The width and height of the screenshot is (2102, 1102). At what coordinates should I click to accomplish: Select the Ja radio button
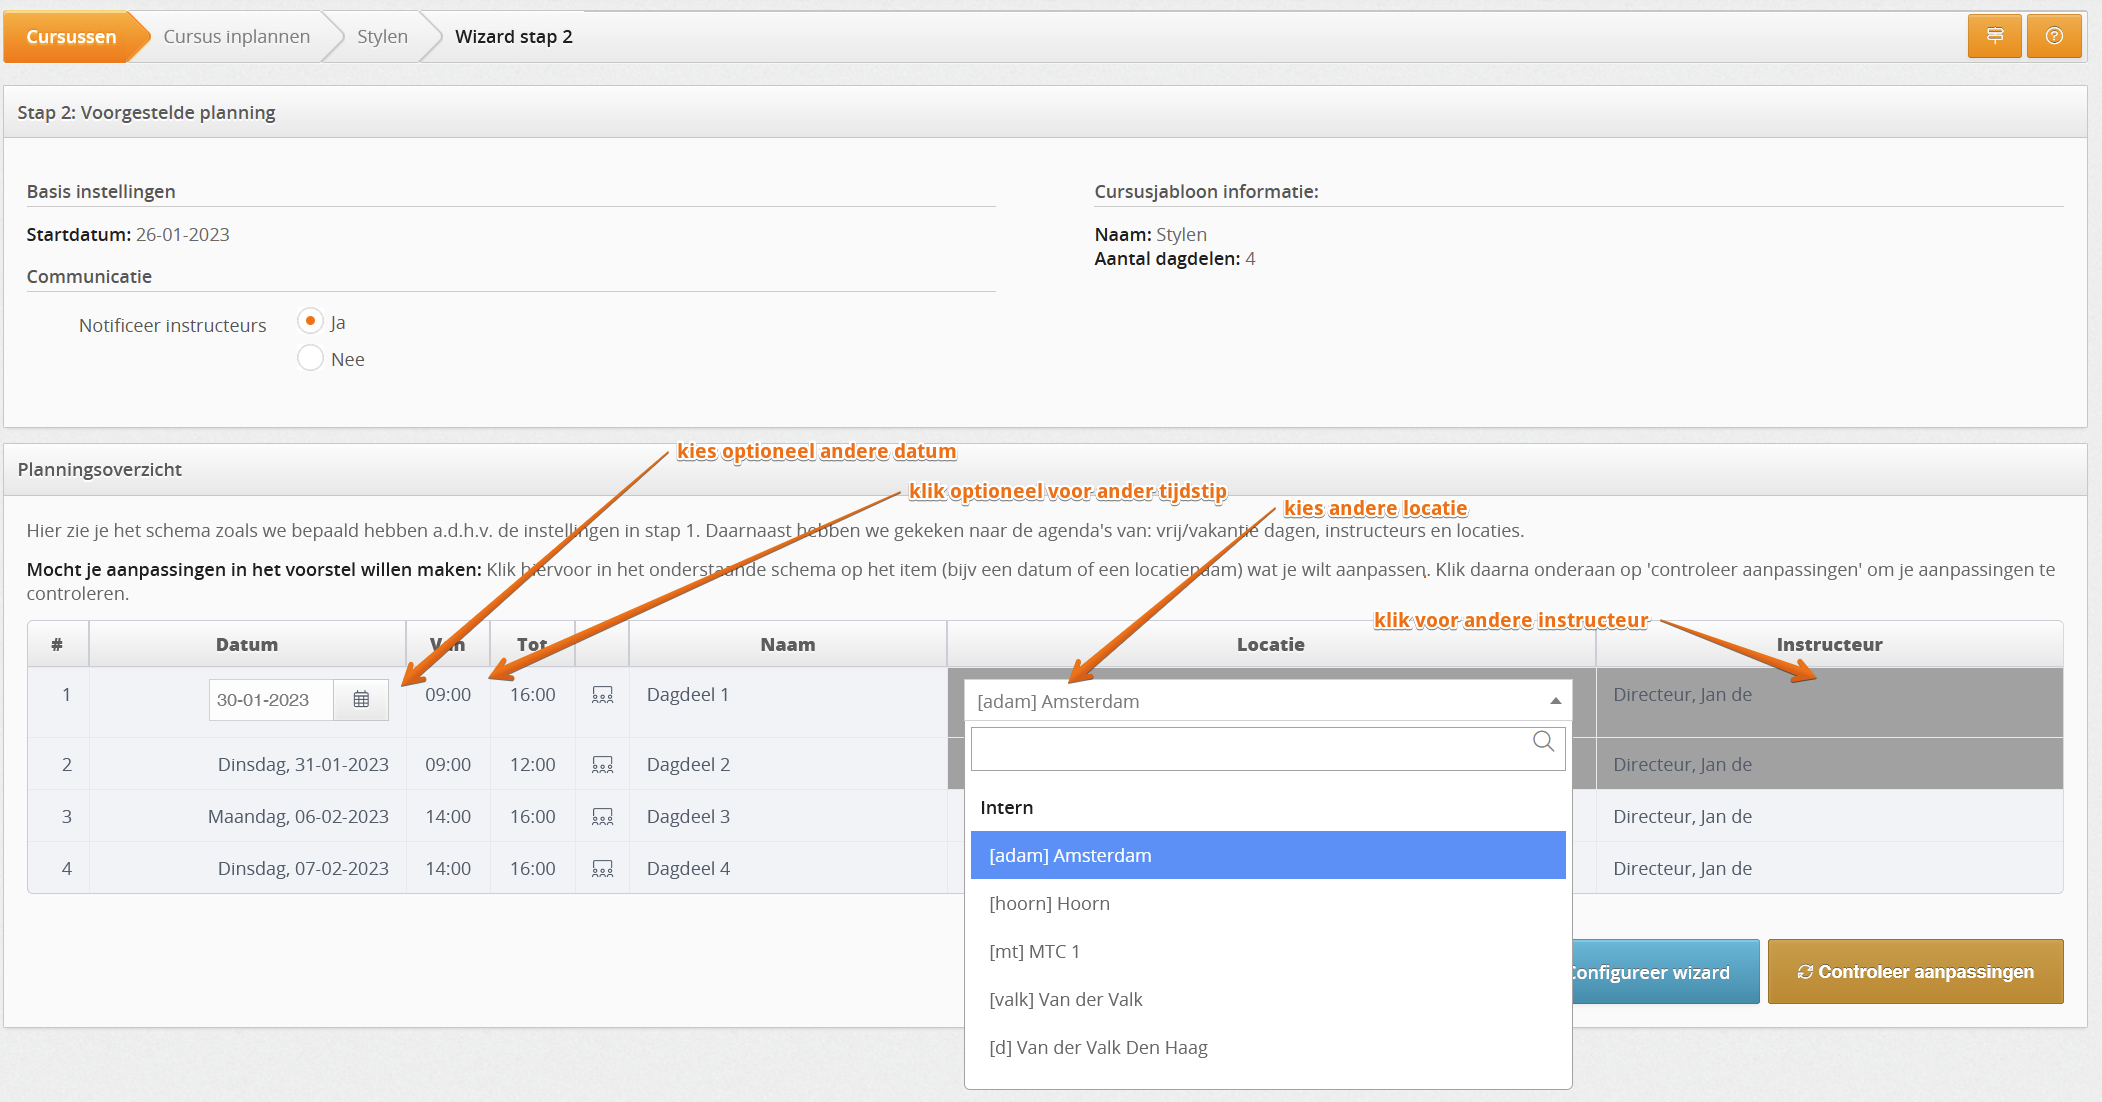[310, 321]
